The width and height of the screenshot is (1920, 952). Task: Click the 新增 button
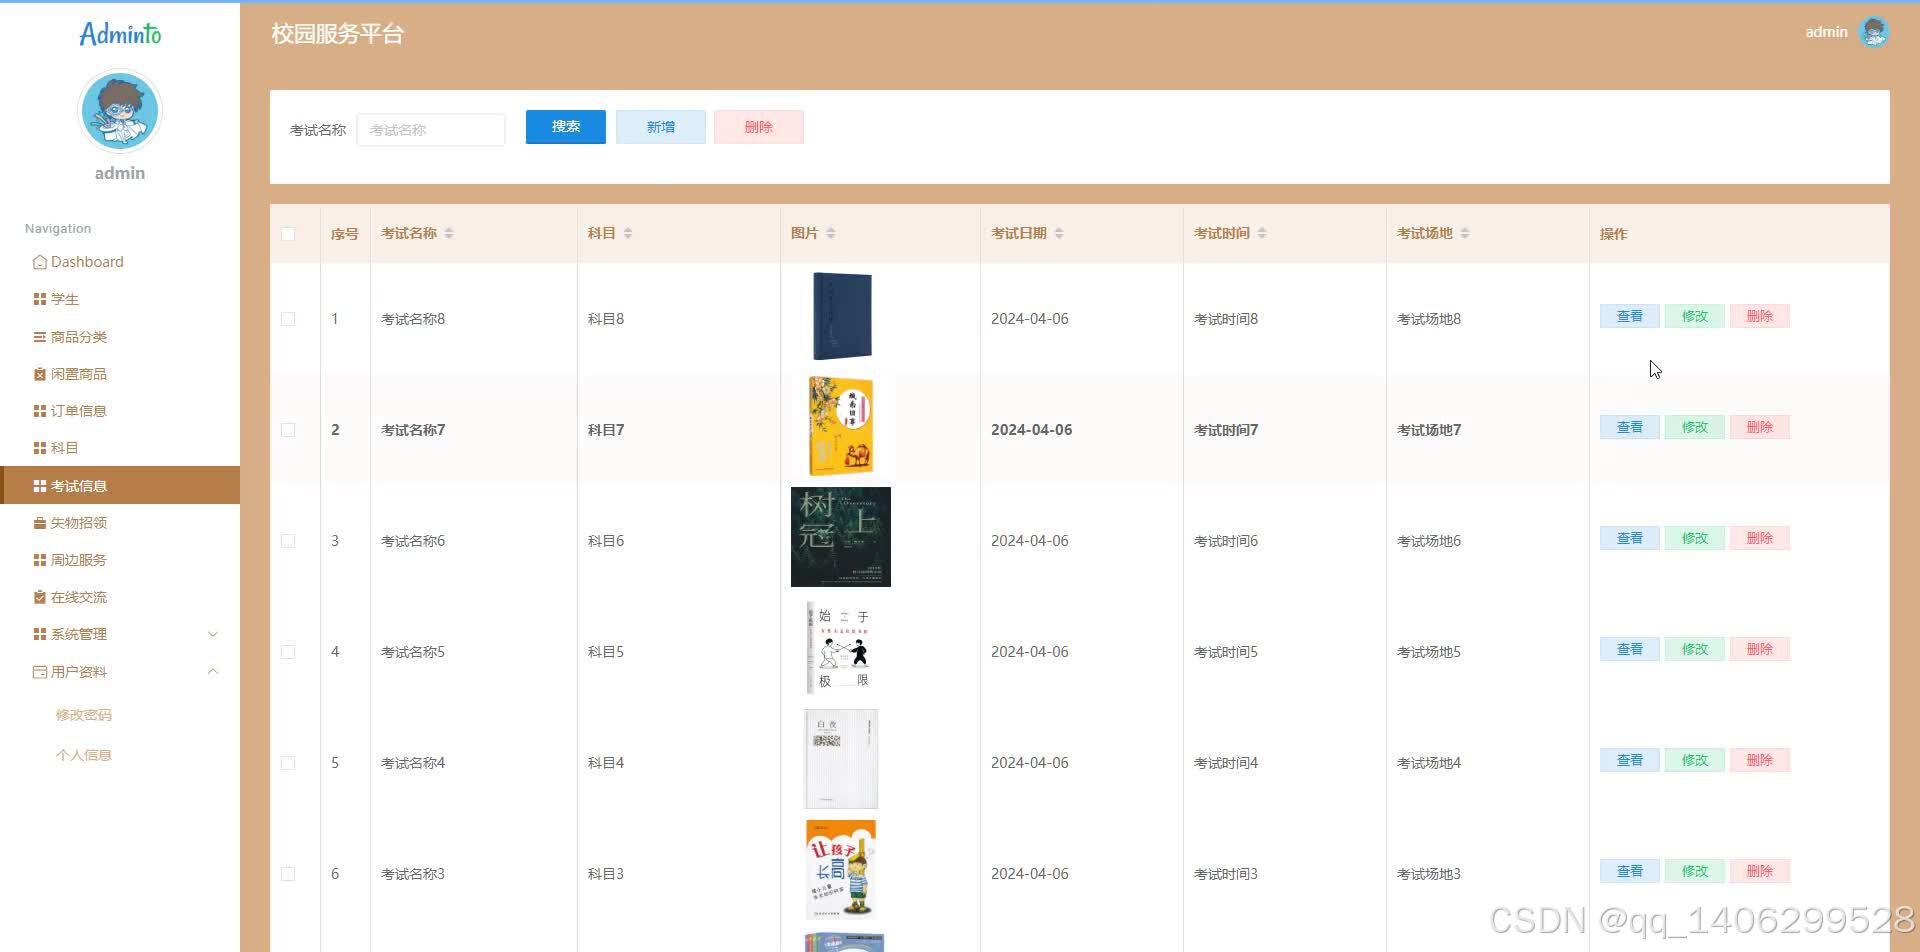point(661,127)
